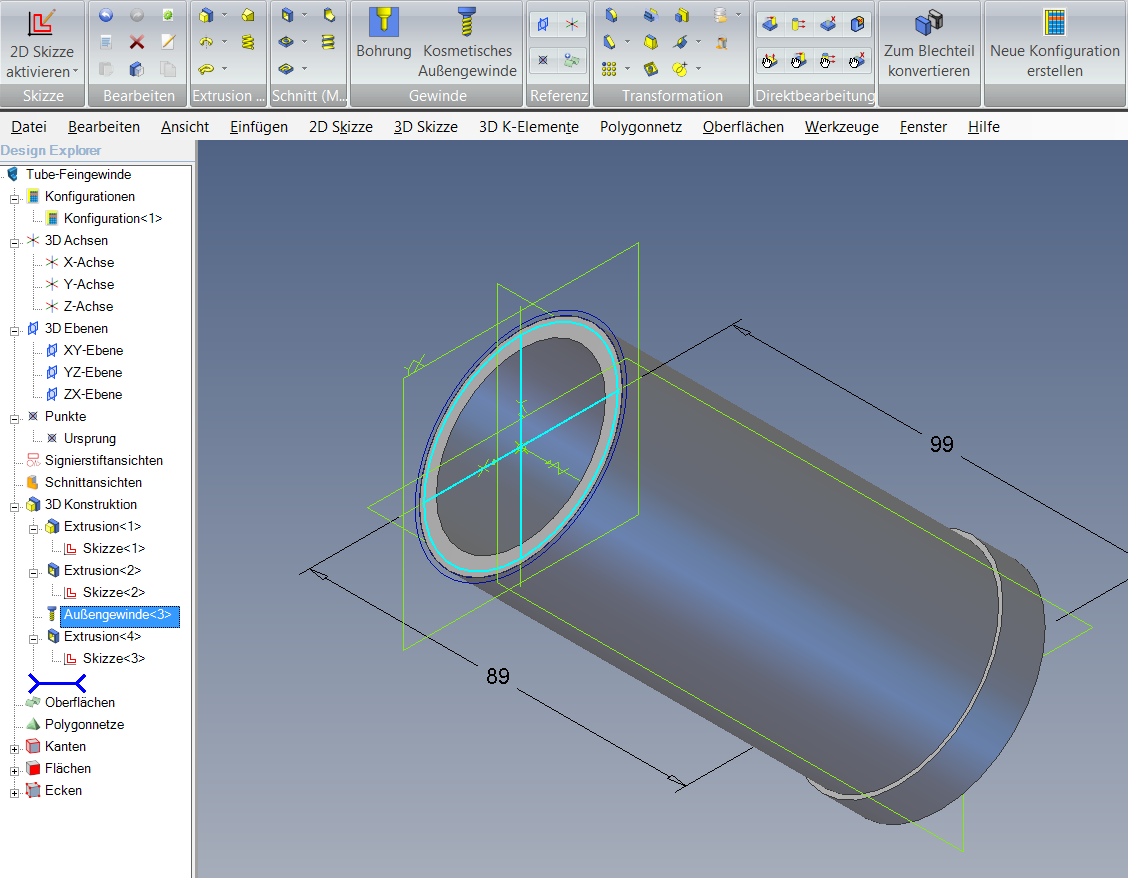The image size is (1128, 878).
Task: Click the green gear regenerate icon
Action: [x=168, y=15]
